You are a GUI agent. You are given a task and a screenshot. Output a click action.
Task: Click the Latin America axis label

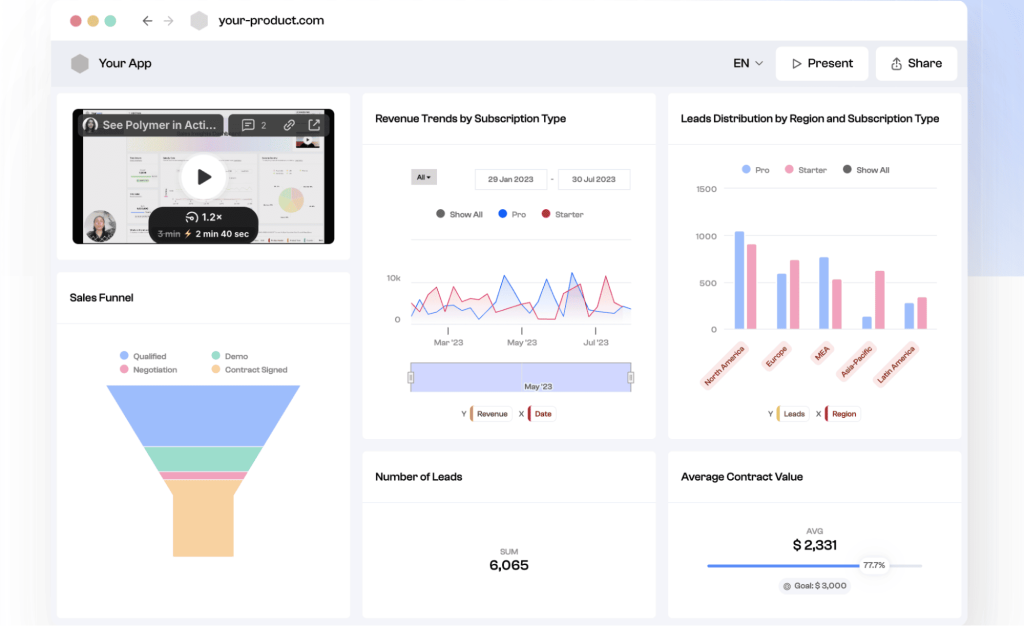point(896,364)
